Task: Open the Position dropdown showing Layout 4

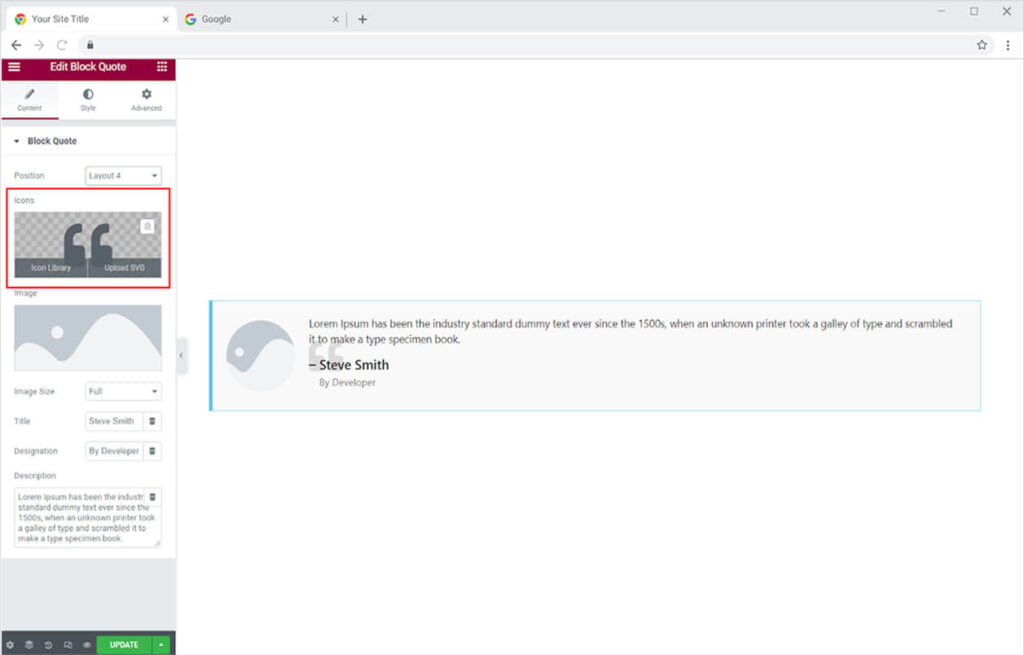Action: pos(123,176)
